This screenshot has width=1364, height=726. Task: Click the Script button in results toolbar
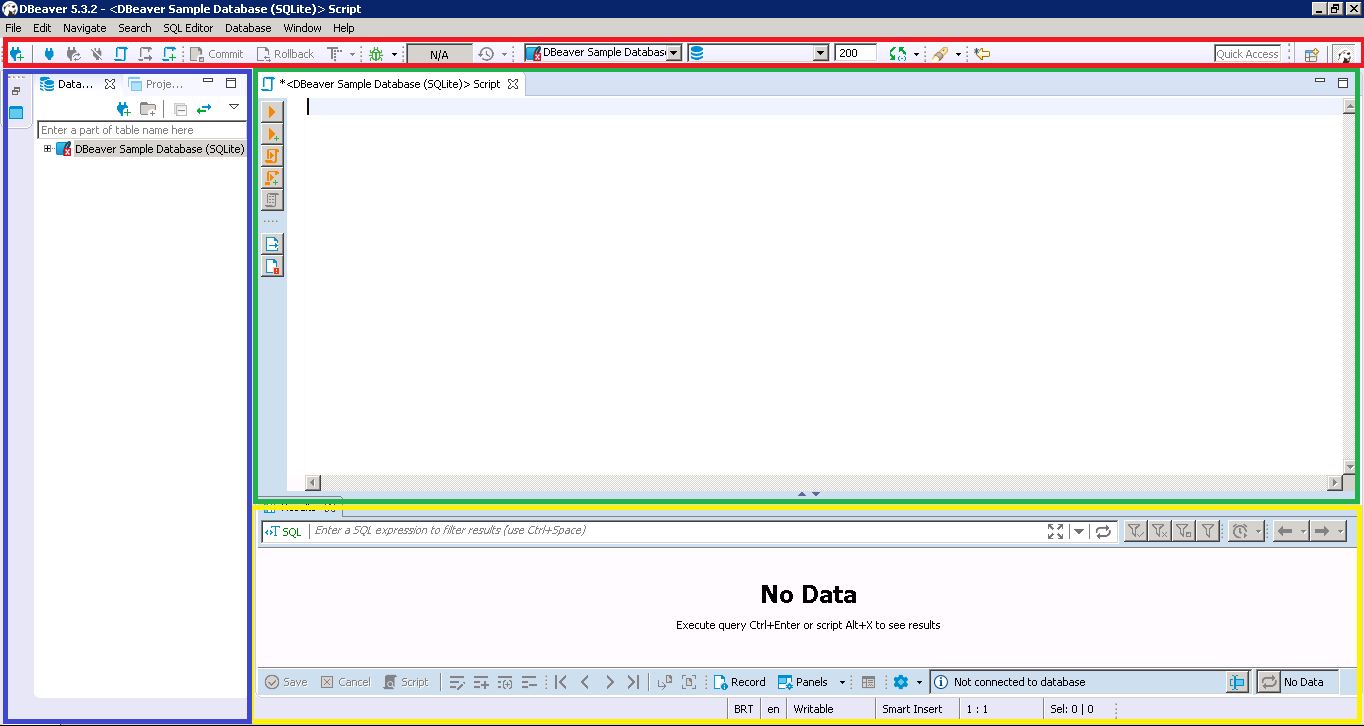407,682
